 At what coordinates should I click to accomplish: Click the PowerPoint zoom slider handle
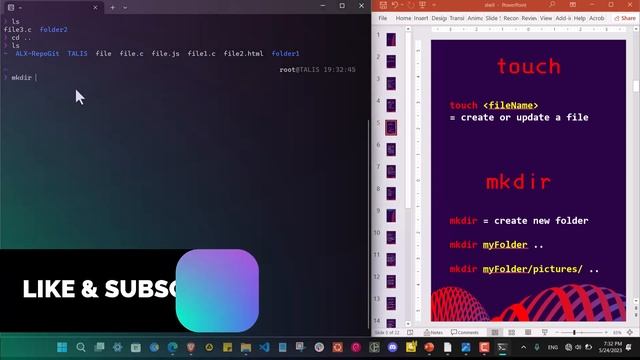point(574,333)
